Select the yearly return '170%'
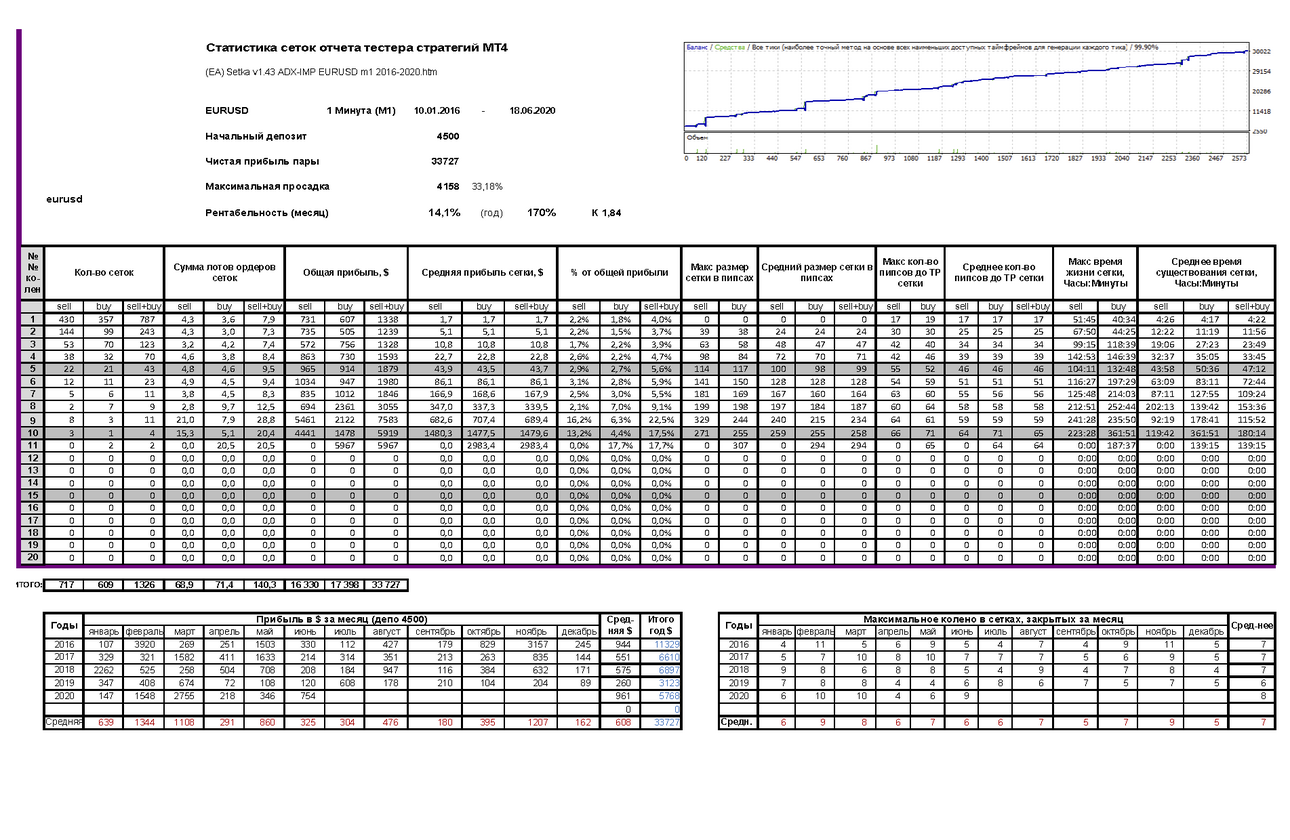 point(542,213)
